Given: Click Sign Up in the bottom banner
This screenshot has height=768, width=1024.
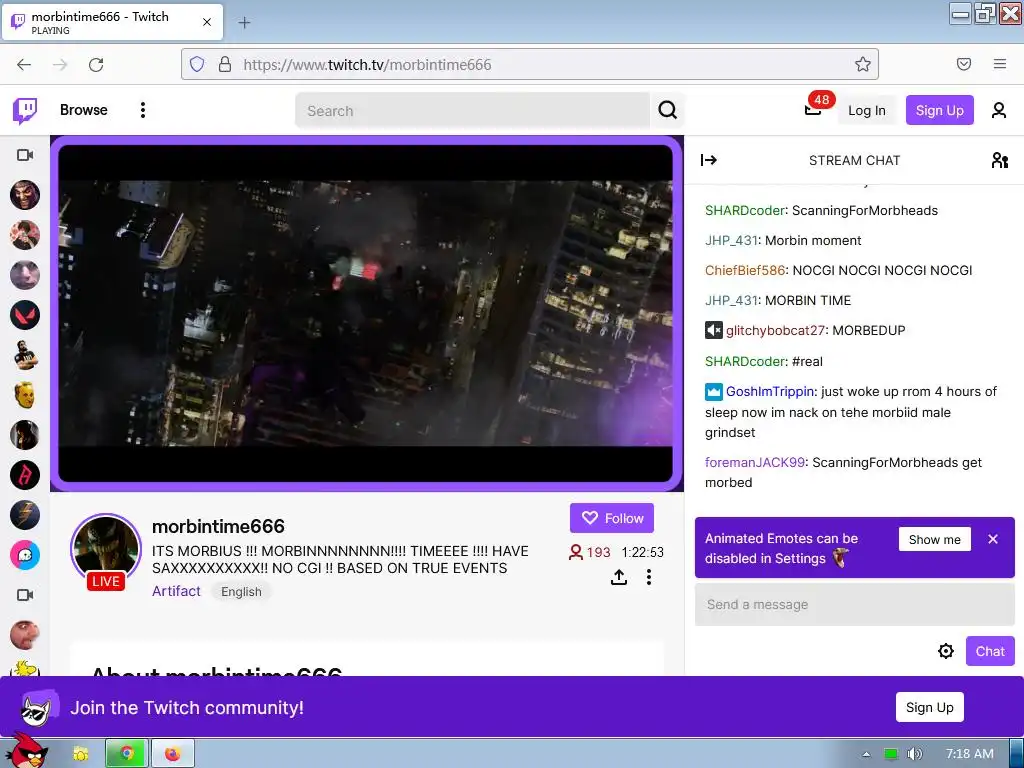Looking at the screenshot, I should (929, 707).
